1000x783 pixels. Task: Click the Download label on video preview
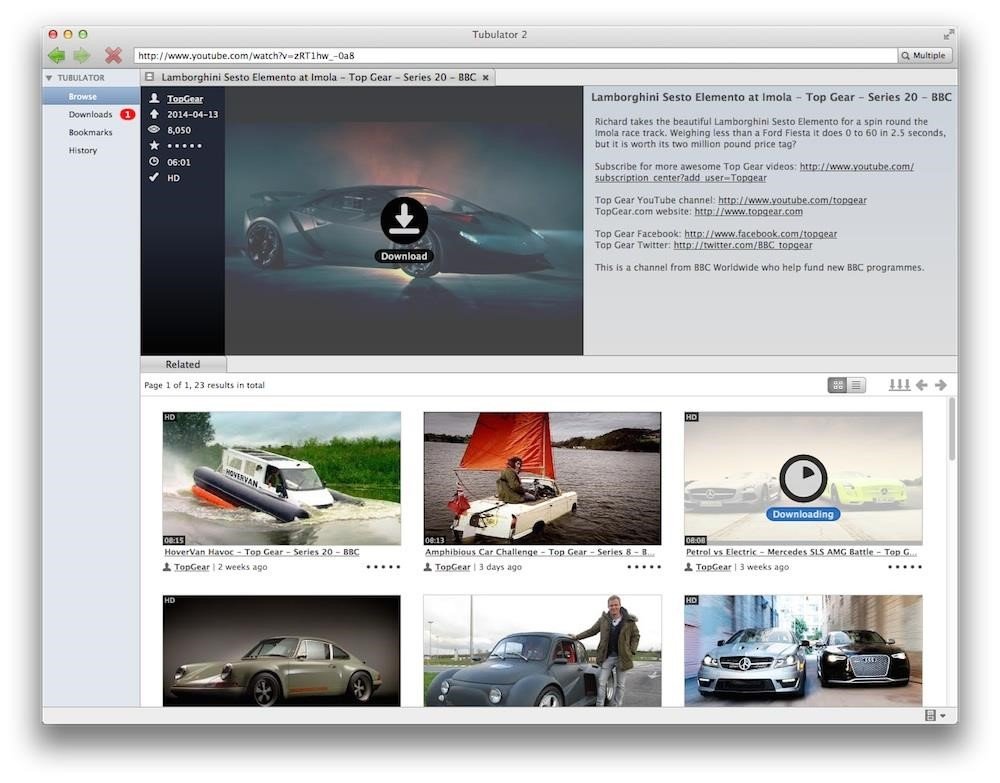tap(404, 256)
